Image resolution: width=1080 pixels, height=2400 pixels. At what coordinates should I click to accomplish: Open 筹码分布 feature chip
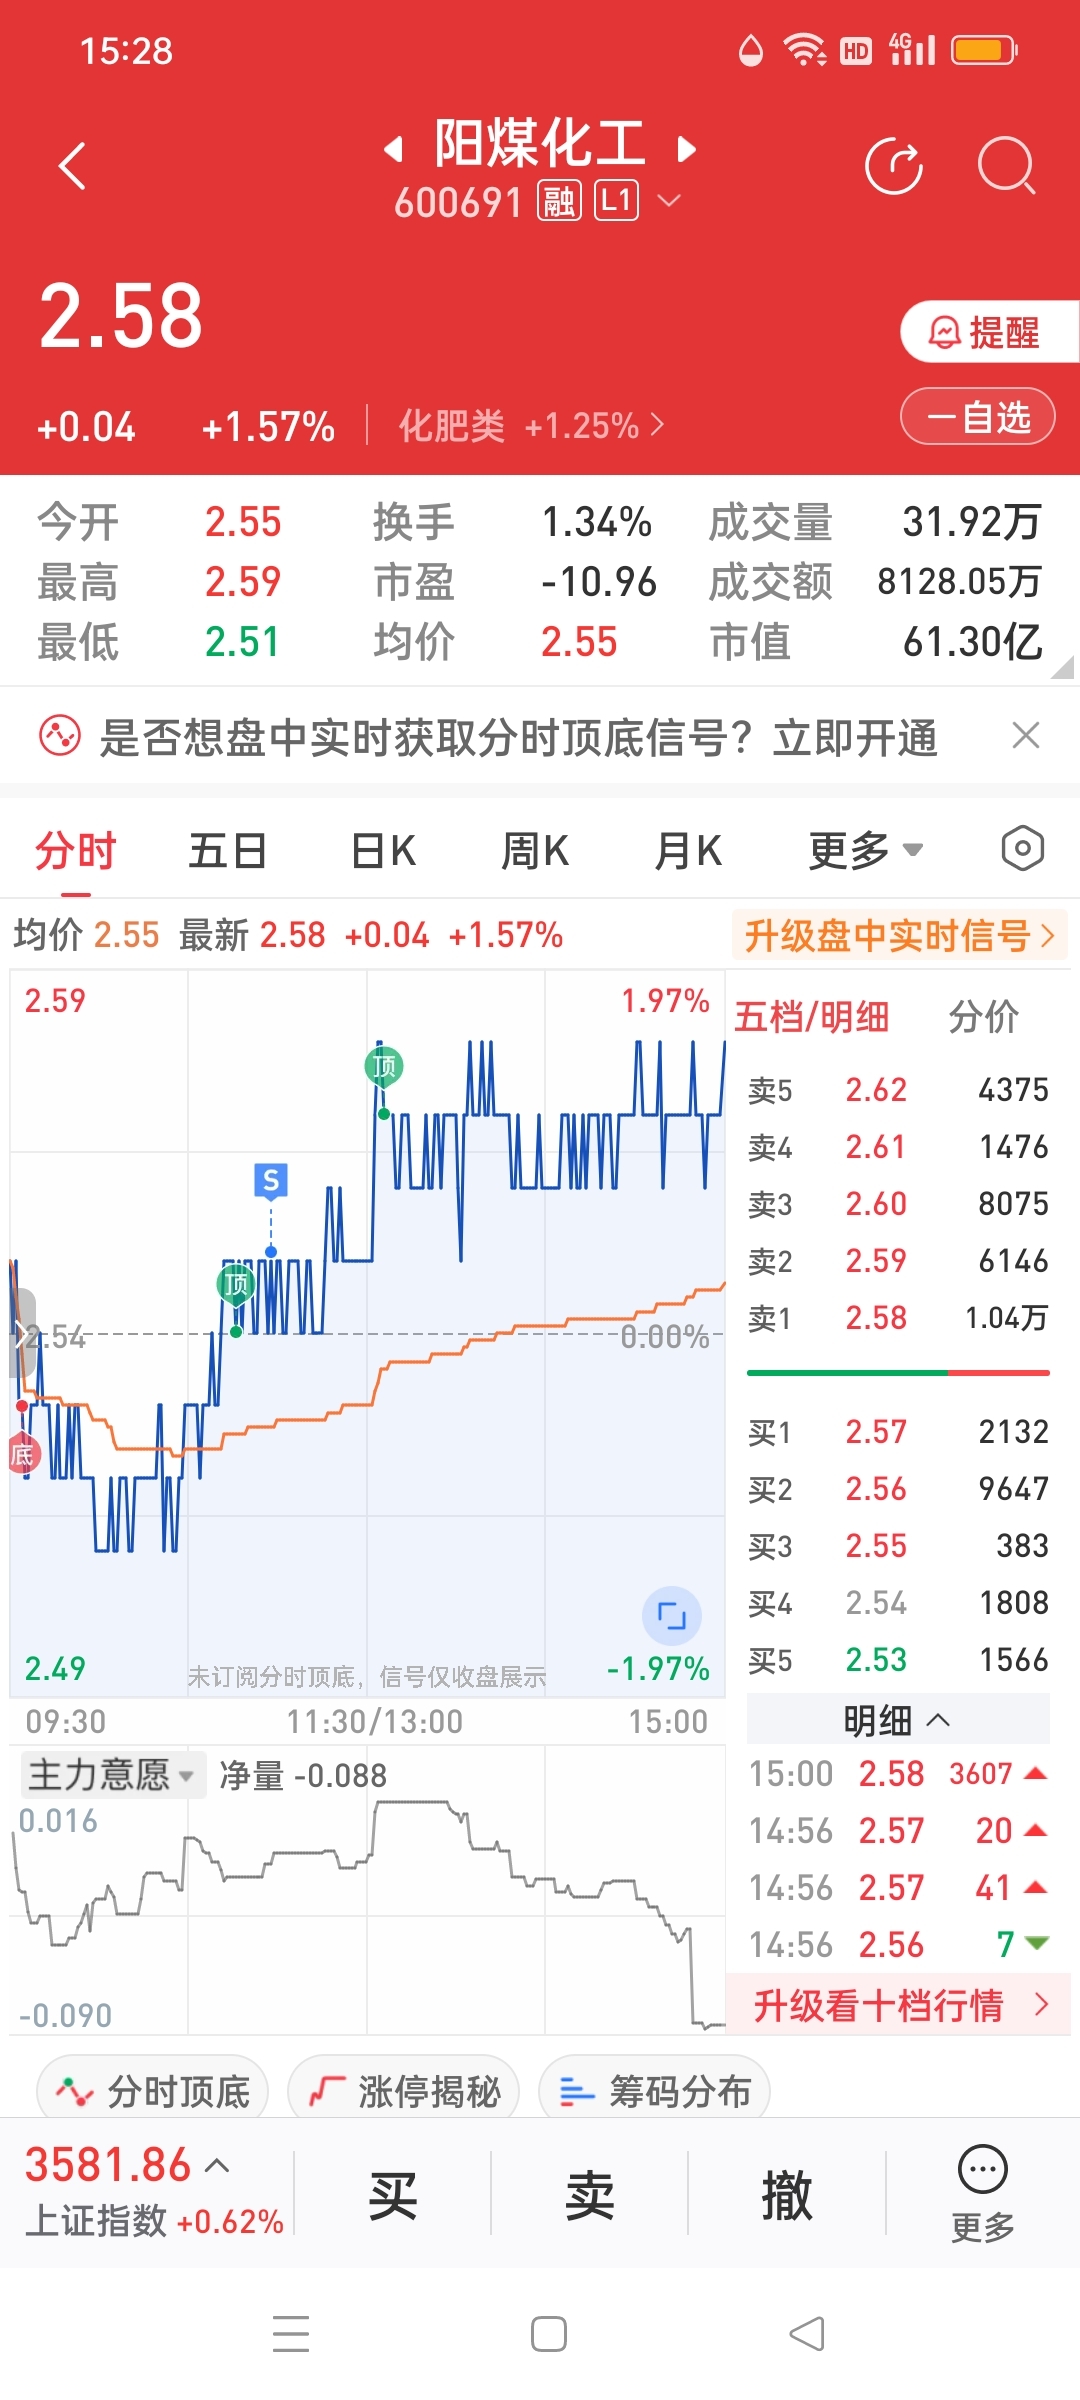point(654,2091)
